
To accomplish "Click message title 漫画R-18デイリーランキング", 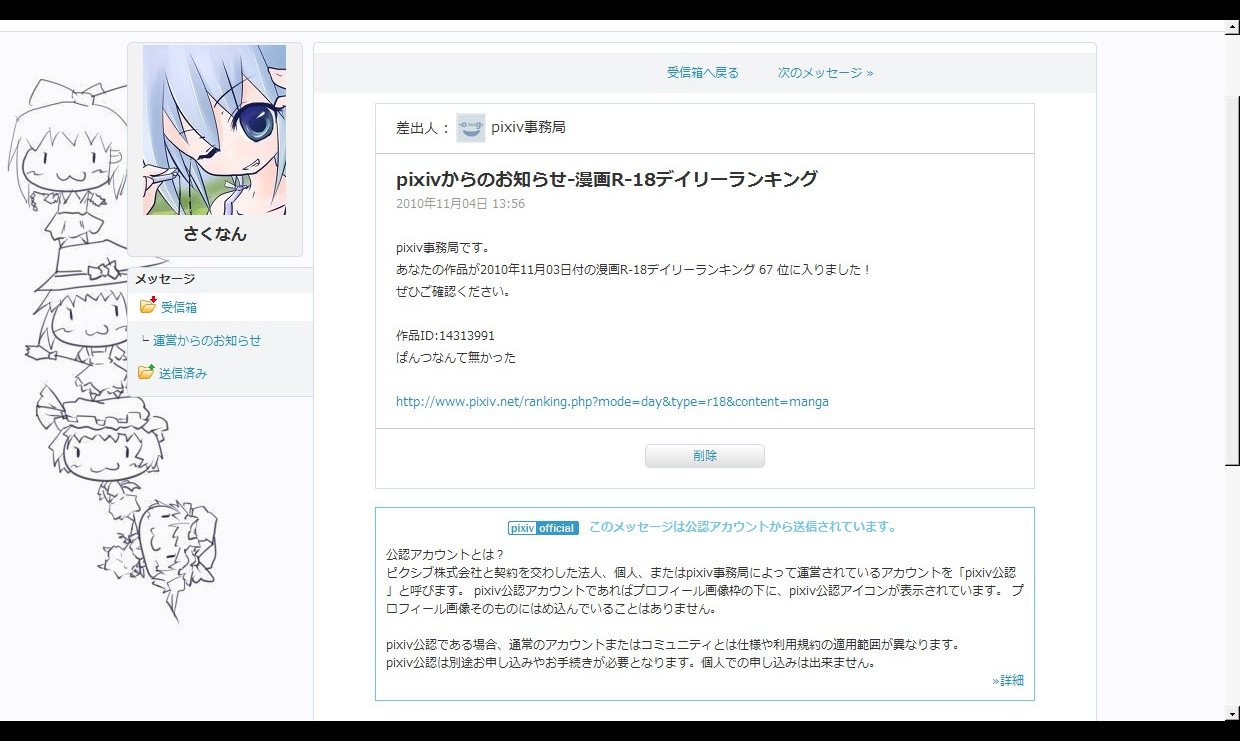I will [607, 179].
